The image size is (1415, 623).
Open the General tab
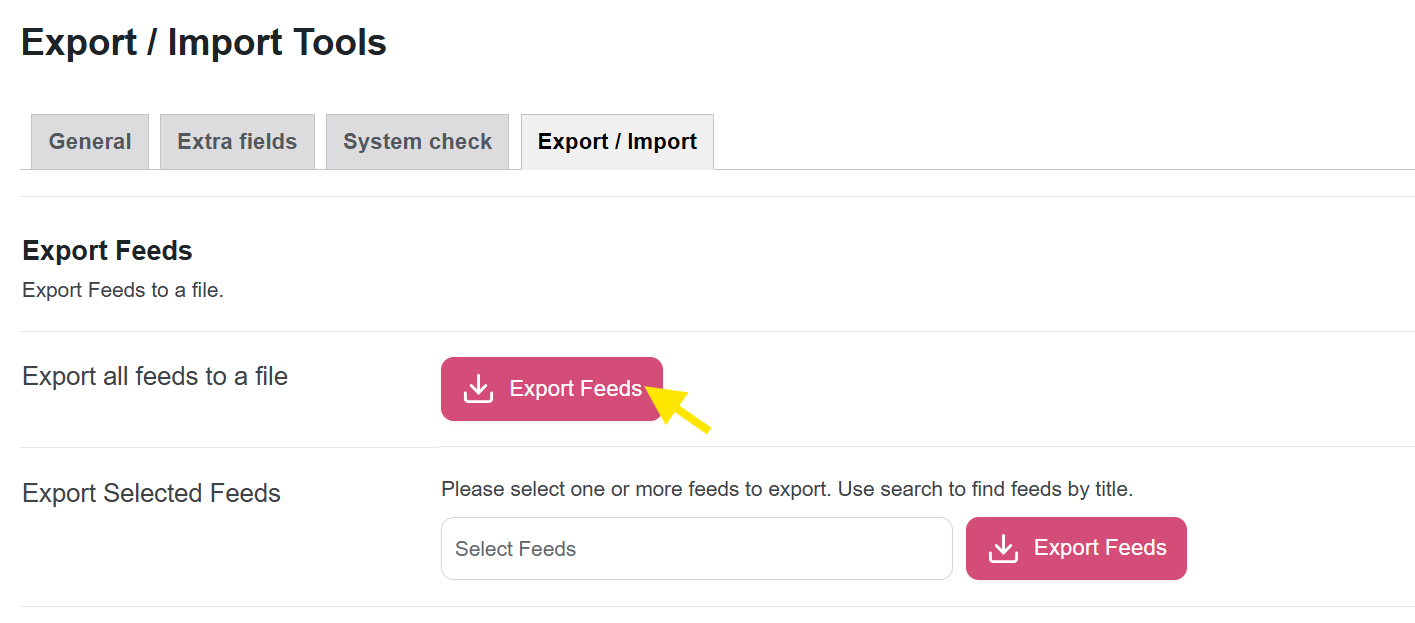pos(90,142)
